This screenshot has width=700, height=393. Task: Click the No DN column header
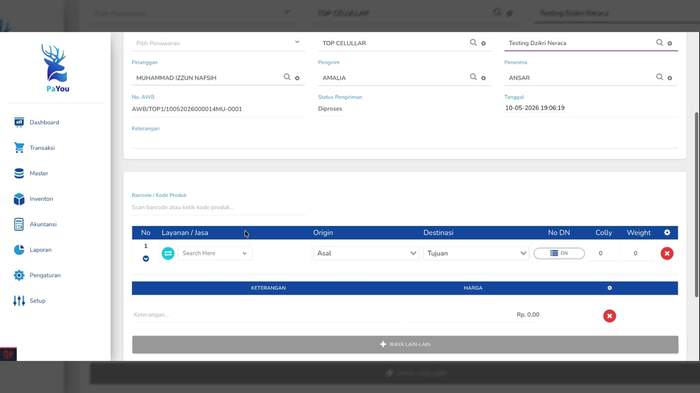point(559,233)
